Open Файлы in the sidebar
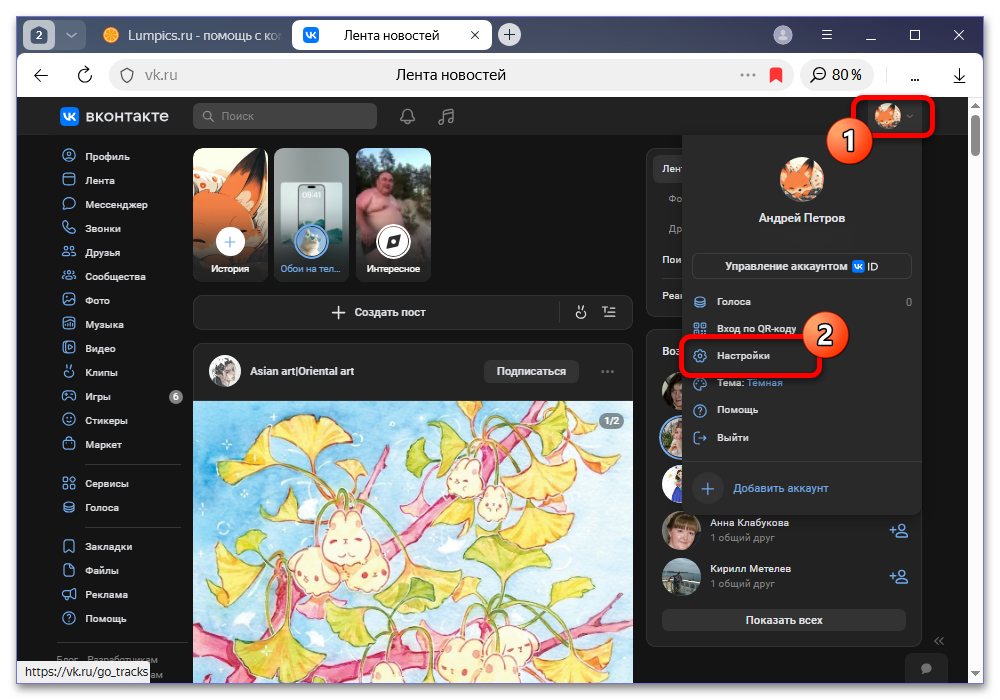Image resolution: width=1000 pixels, height=700 pixels. point(90,571)
